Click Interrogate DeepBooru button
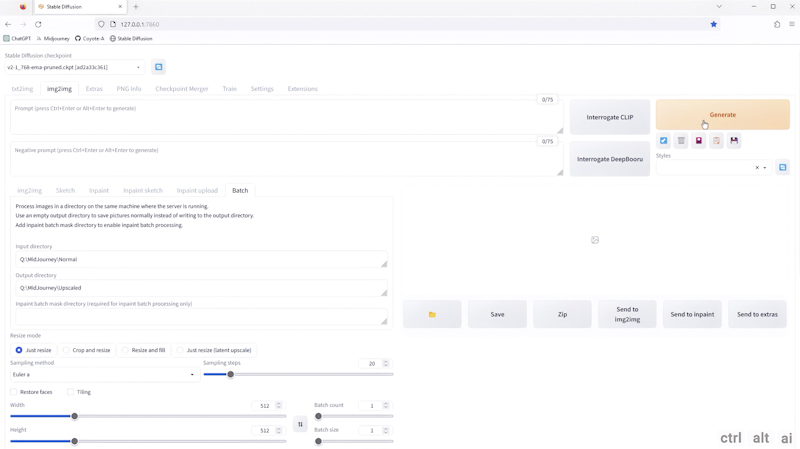Screen dimensions: 800x449 [x=610, y=159]
